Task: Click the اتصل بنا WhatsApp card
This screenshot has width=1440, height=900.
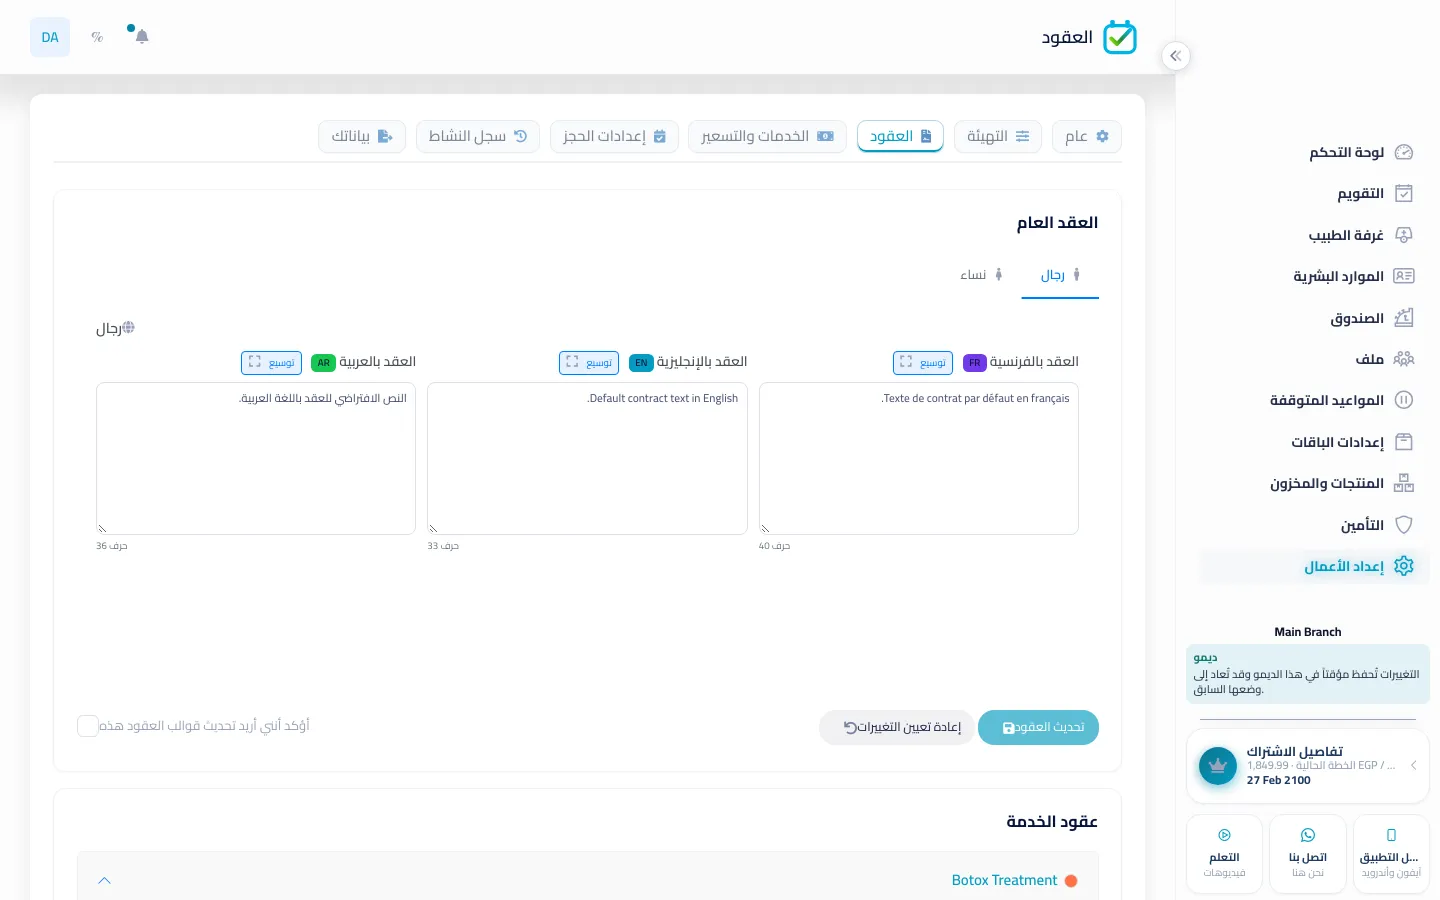Action: (1307, 854)
